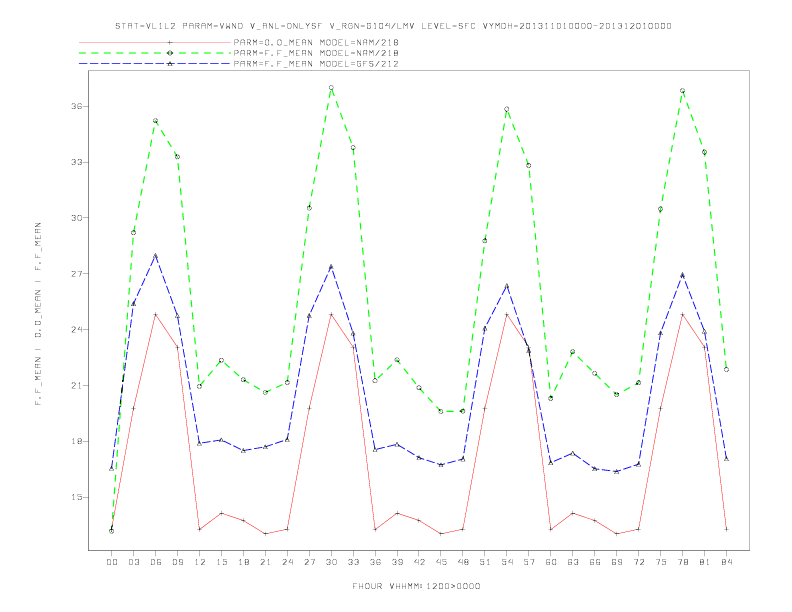Click x-axis forecast hour label 48
The width and height of the screenshot is (792, 612).
[463, 562]
